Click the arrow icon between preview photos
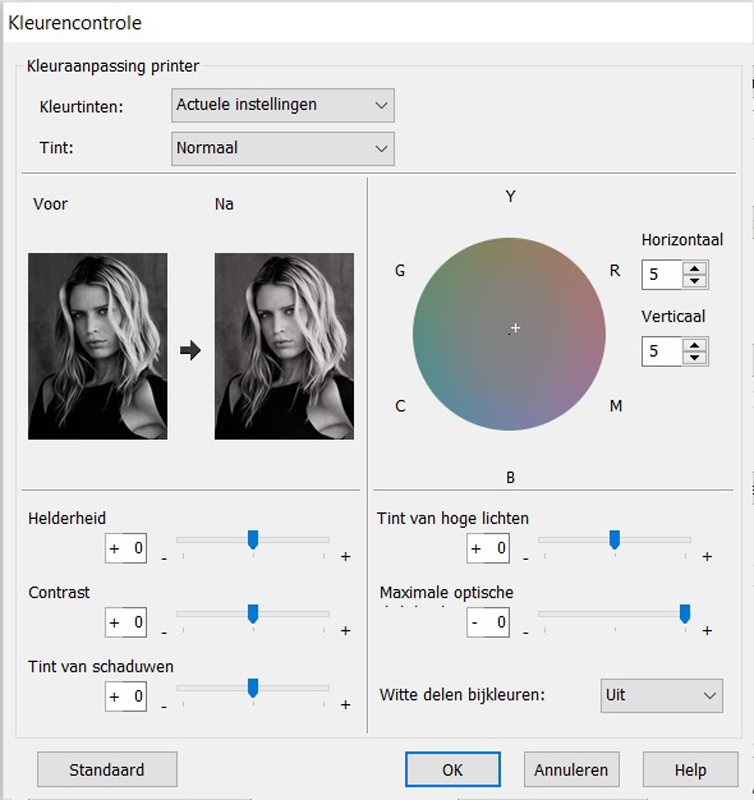Image resolution: width=754 pixels, height=800 pixels. 190,351
